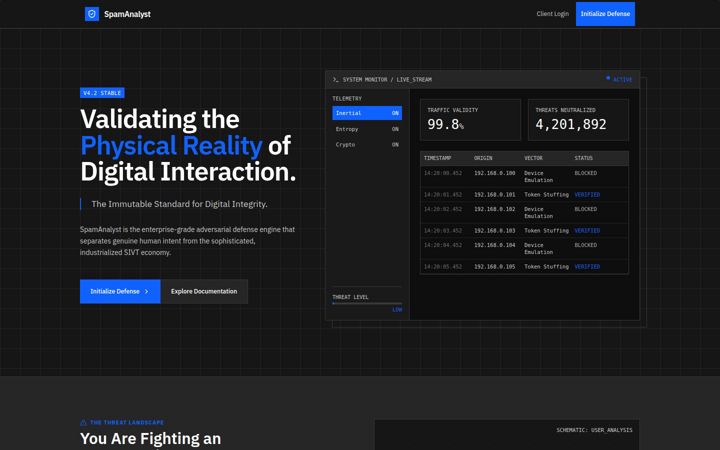Select origin 192.168.0.102
The height and width of the screenshot is (450, 720).
495,209
